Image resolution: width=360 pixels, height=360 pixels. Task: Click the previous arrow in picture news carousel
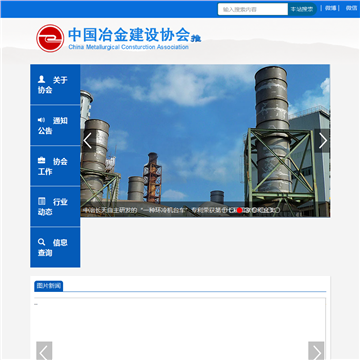click(x=44, y=352)
